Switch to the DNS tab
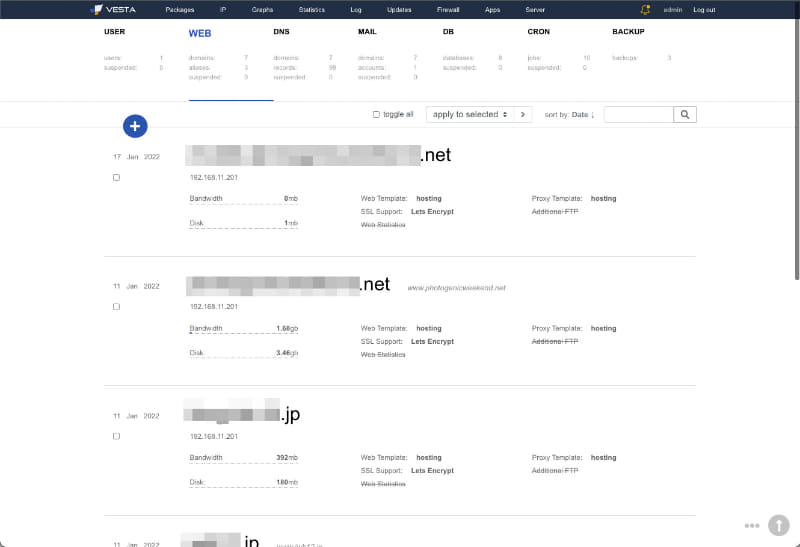This screenshot has width=800, height=547. pyautogui.click(x=281, y=32)
